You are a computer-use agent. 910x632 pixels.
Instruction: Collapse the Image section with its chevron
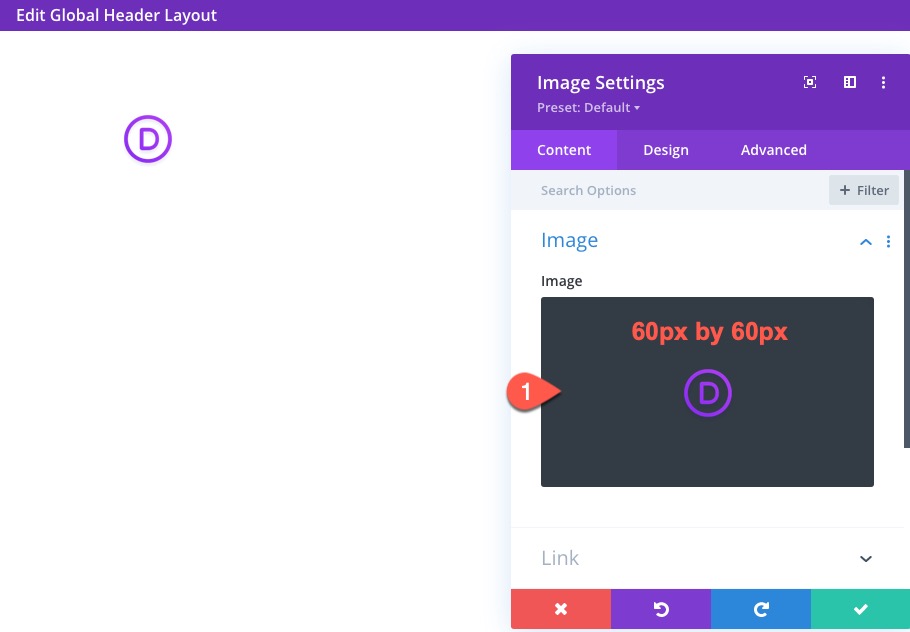865,241
